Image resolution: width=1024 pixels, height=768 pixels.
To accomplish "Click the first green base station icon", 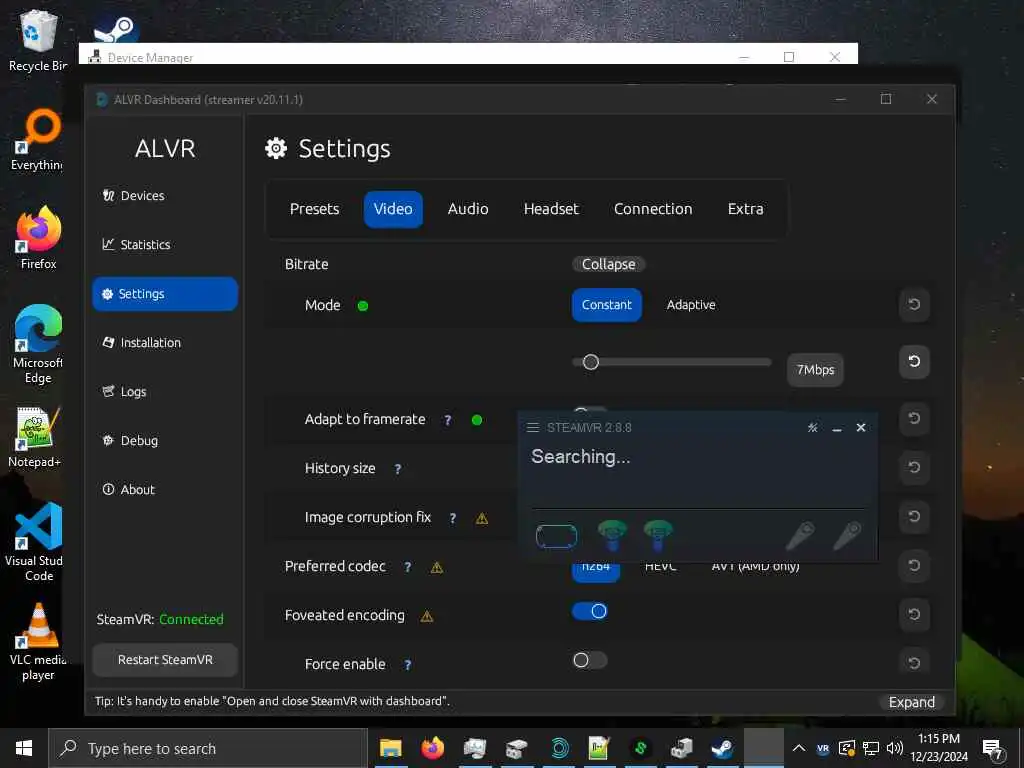I will click(612, 535).
